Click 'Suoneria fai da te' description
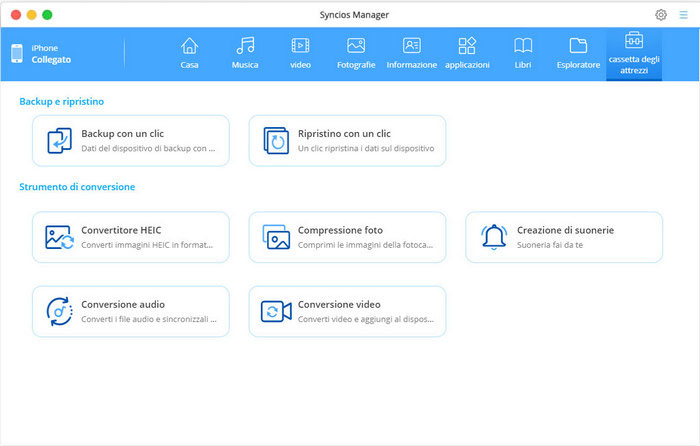 click(x=550, y=245)
